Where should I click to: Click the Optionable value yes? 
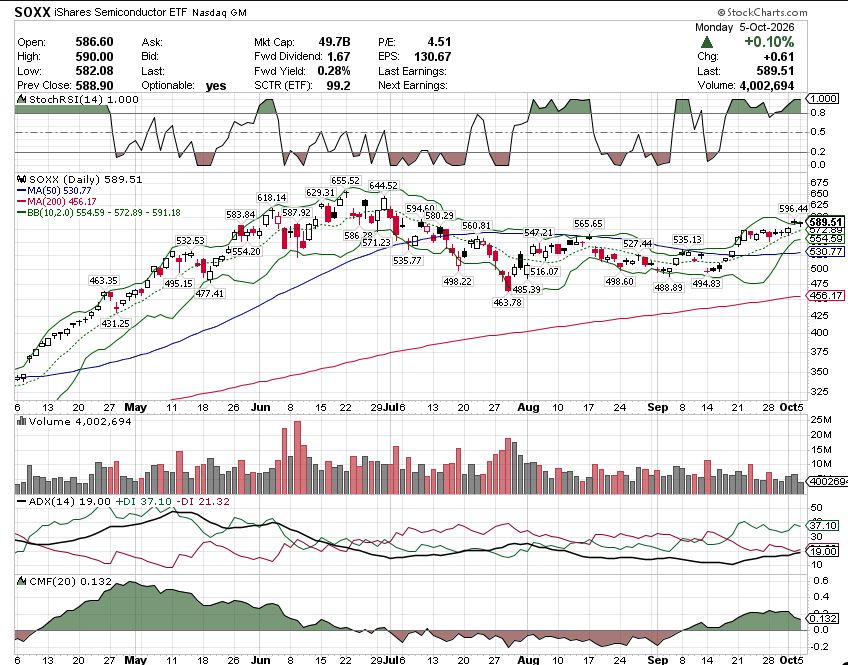click(x=216, y=86)
